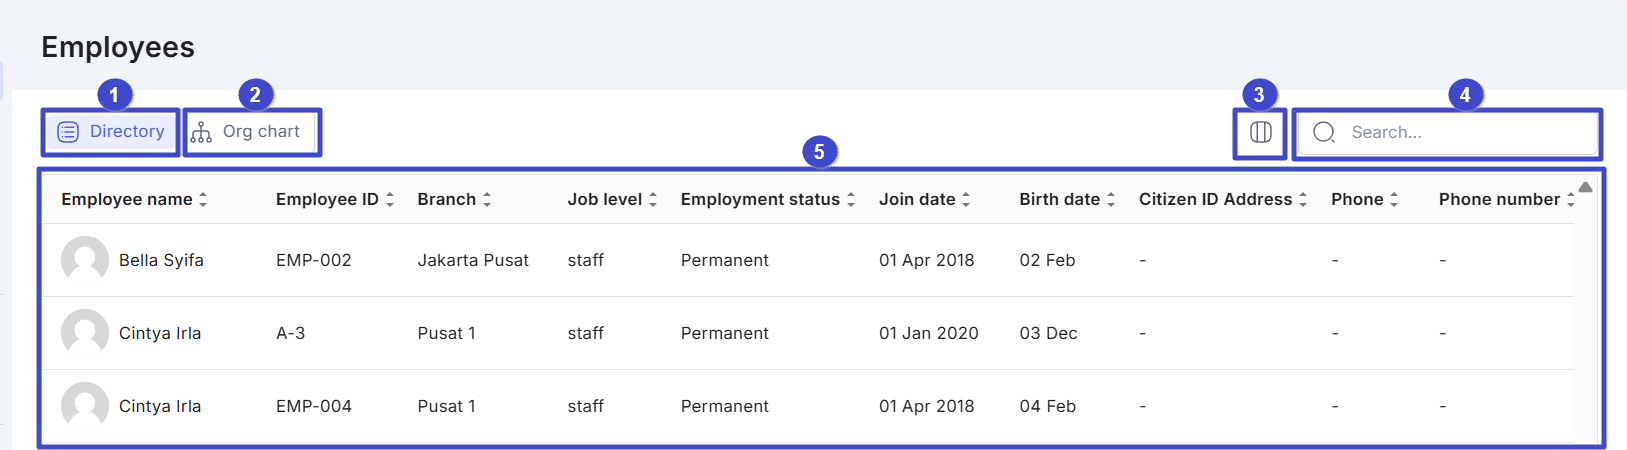
Task: Sort by Employment status arrows
Action: (x=851, y=199)
